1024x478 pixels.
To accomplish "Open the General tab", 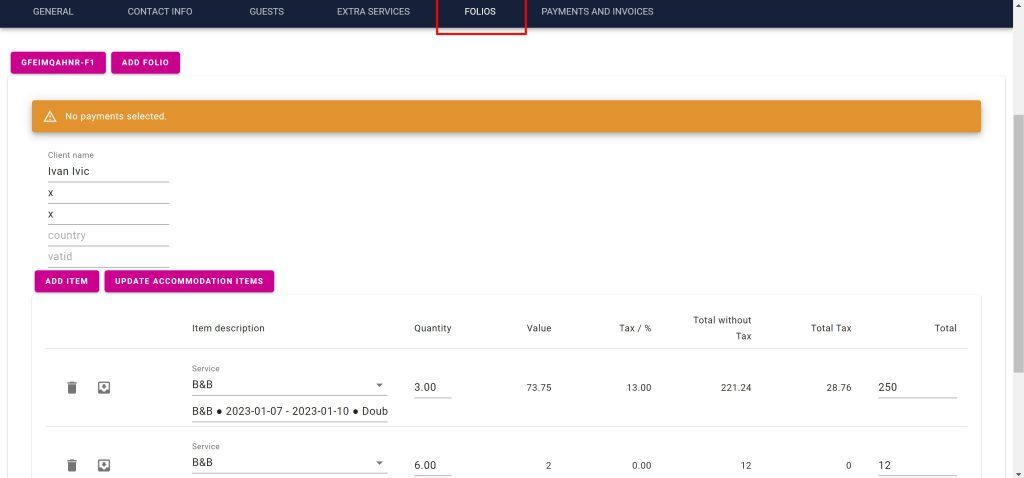I will [53, 12].
